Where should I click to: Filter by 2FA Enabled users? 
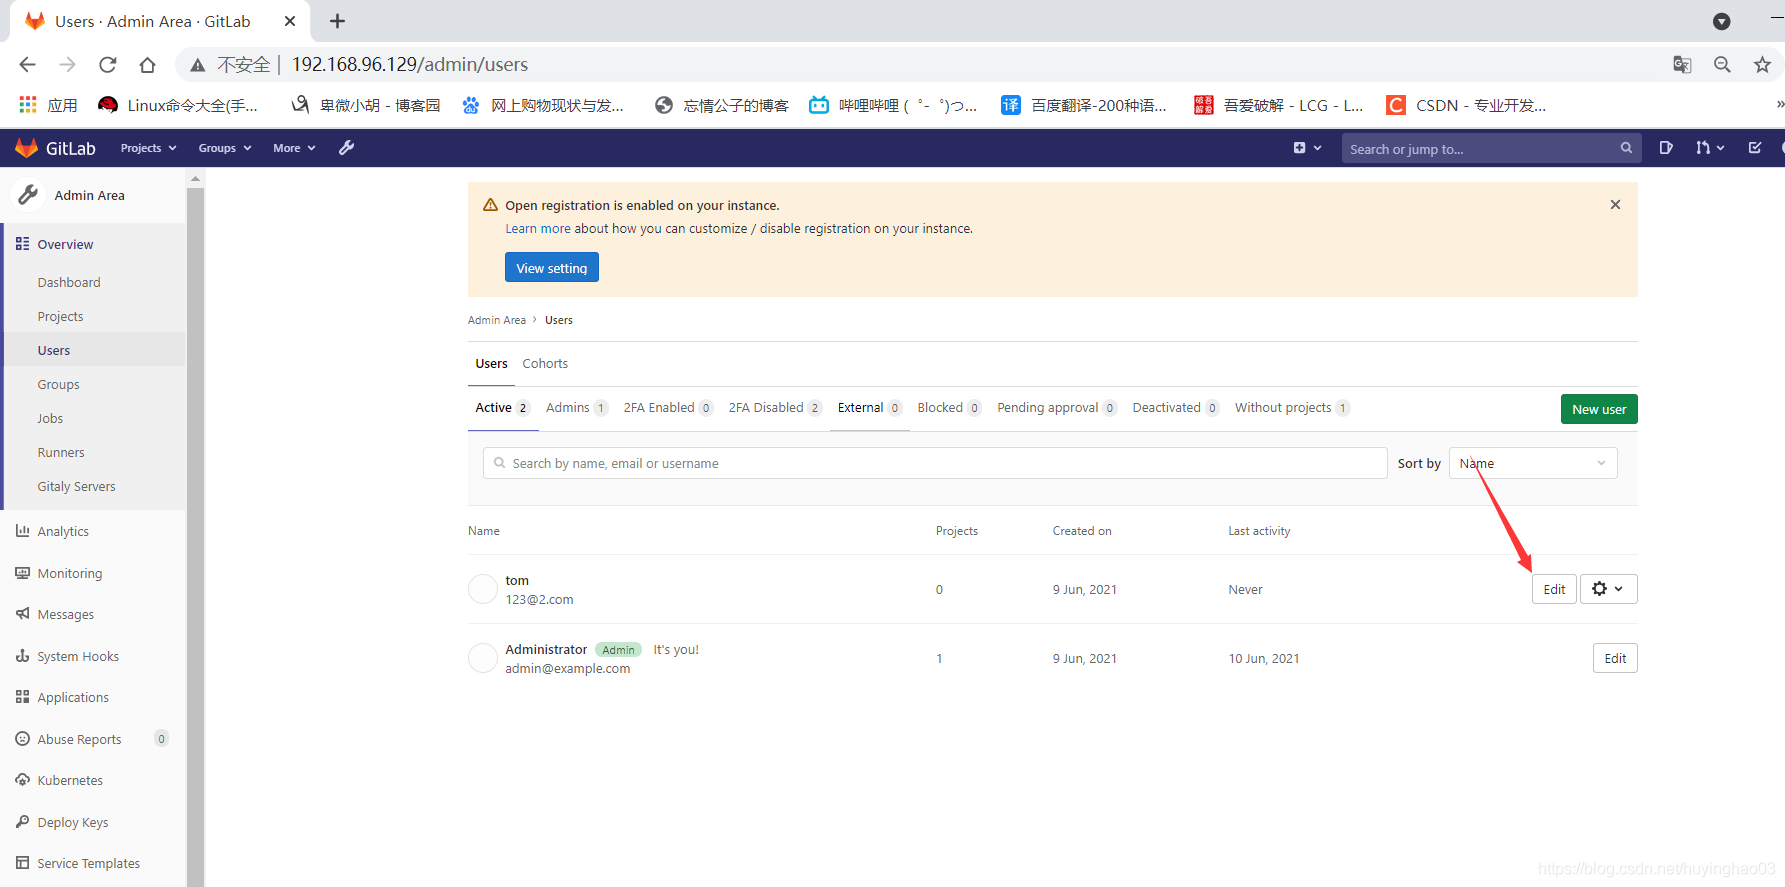tap(668, 408)
